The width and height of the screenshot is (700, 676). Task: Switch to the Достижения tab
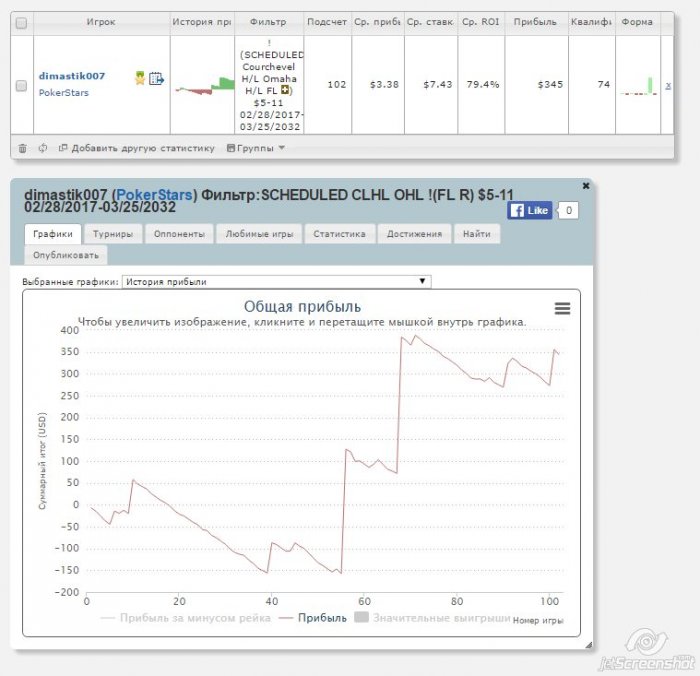pos(414,234)
